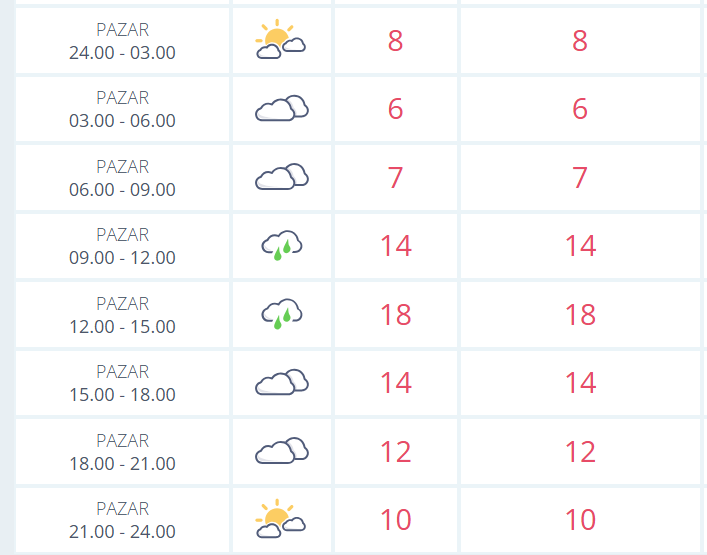The width and height of the screenshot is (707, 555).
Task: Click the first temperature 18 value
Action: click(x=395, y=315)
